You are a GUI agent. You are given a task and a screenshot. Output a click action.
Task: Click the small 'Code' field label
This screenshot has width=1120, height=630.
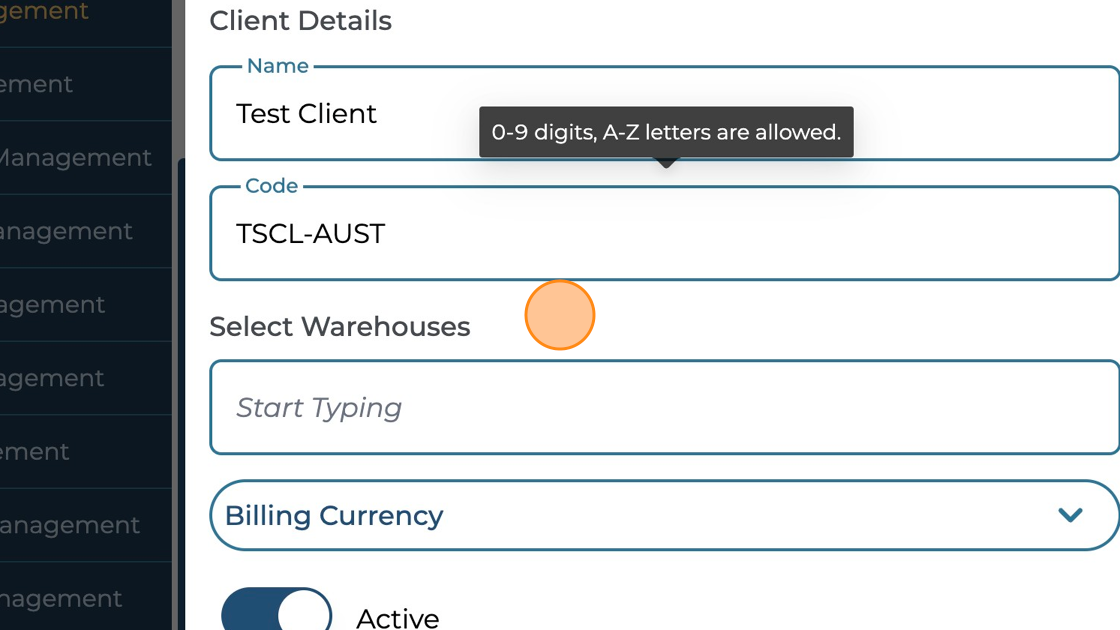coord(271,186)
